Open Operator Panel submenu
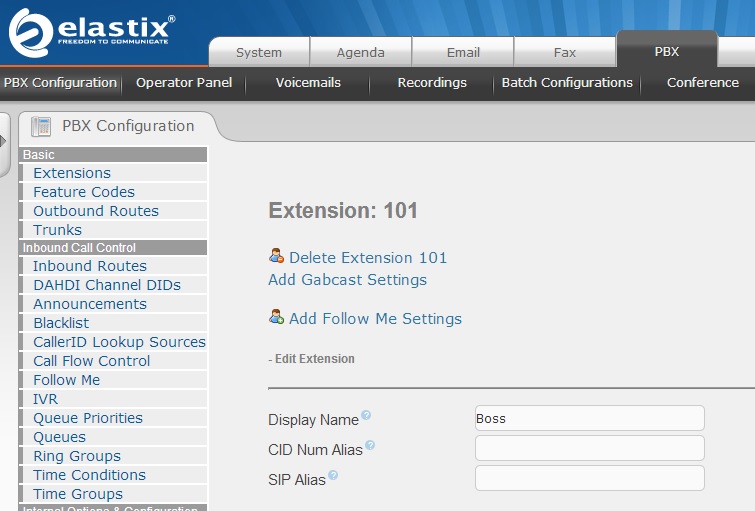This screenshot has height=511, width=755. pos(184,83)
